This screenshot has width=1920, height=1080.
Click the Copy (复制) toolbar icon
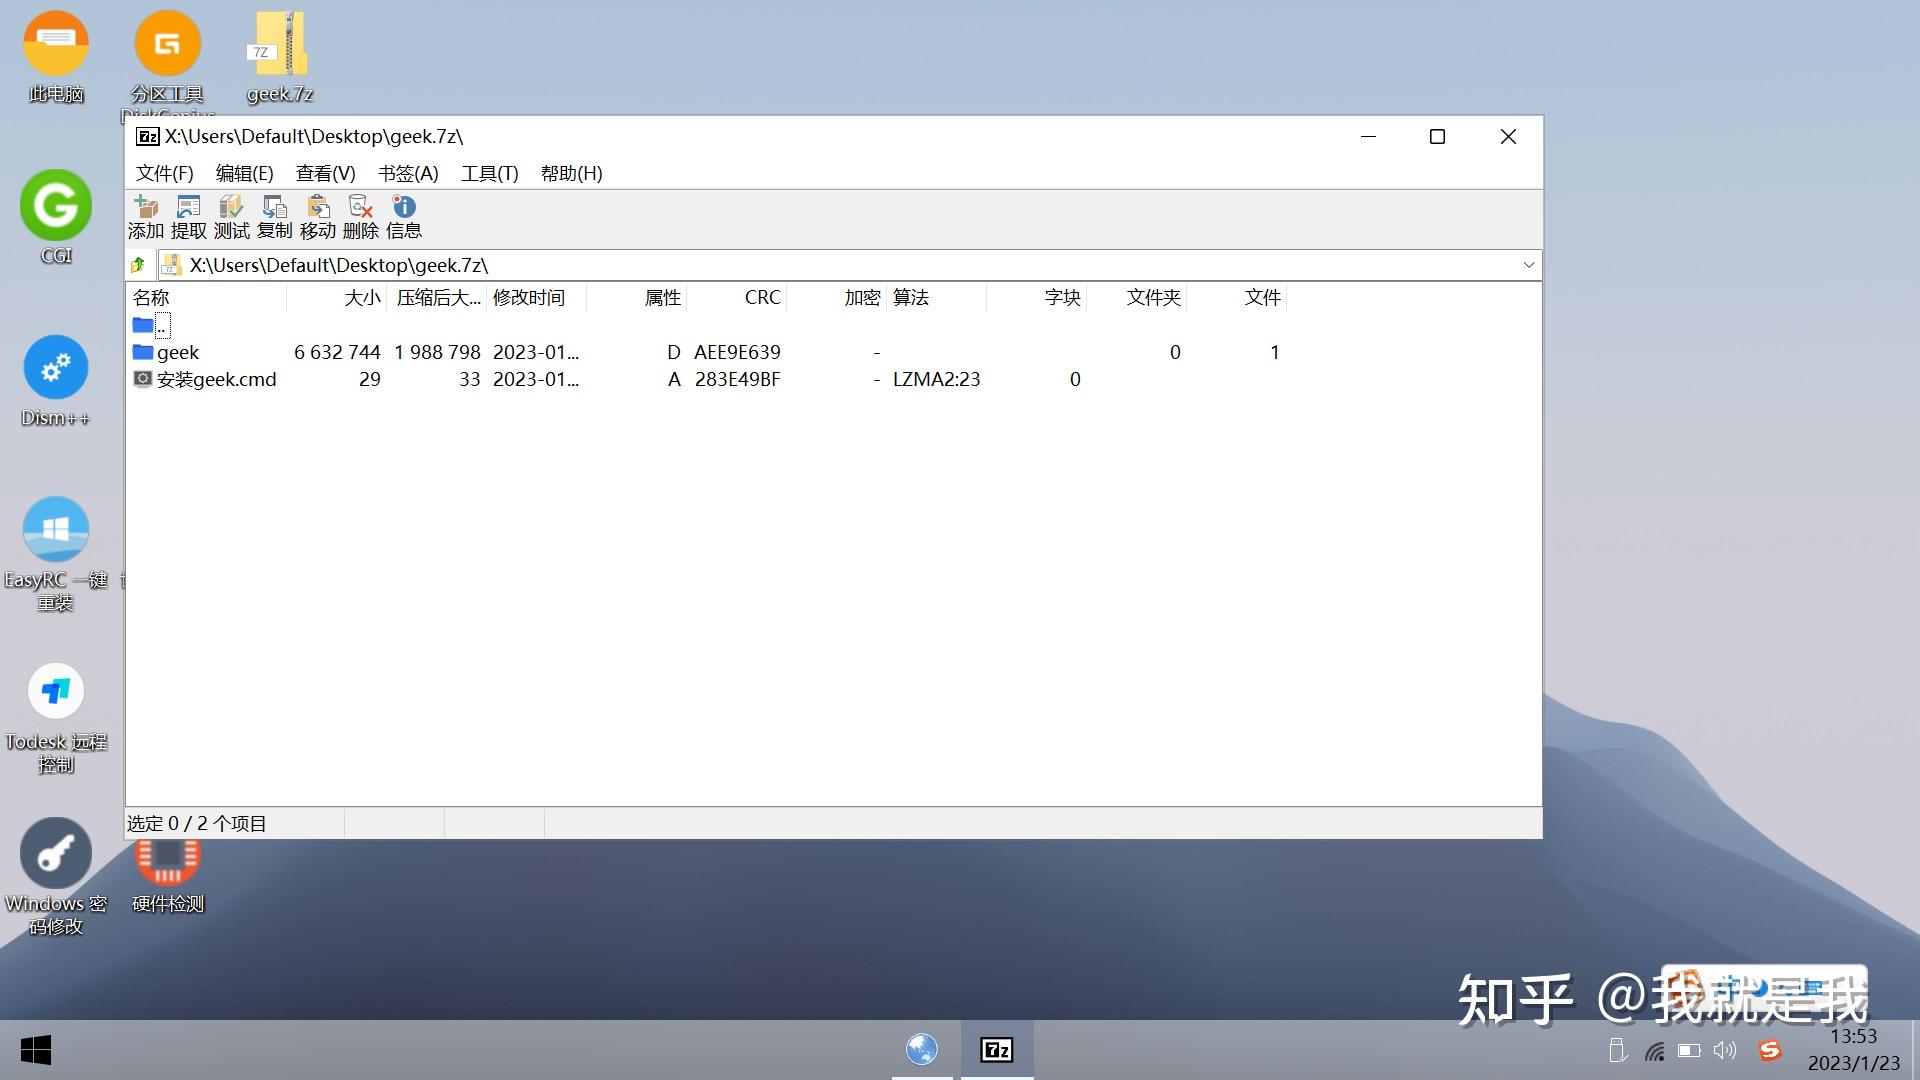click(x=274, y=207)
